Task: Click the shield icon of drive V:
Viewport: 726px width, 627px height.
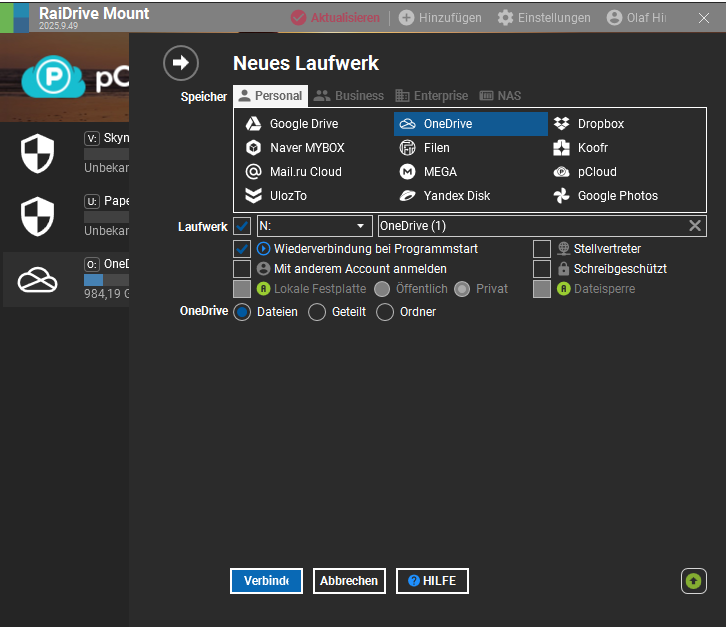Action: pos(38,153)
